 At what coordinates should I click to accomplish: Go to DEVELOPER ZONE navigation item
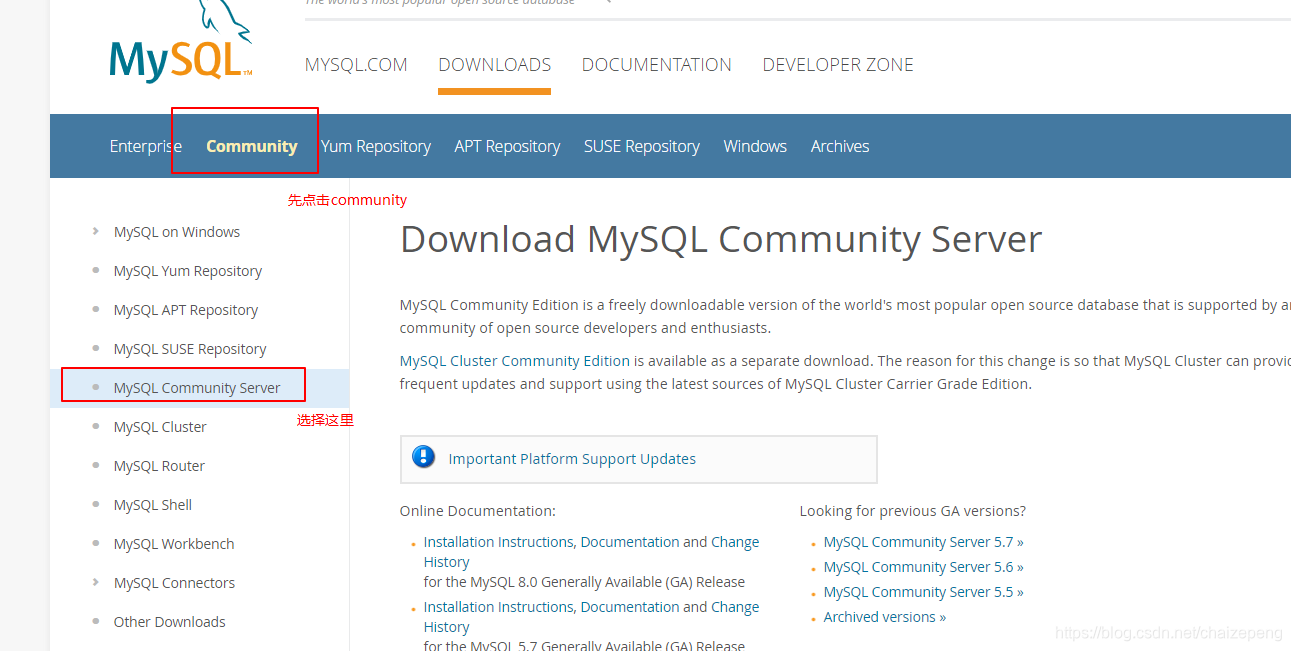838,65
